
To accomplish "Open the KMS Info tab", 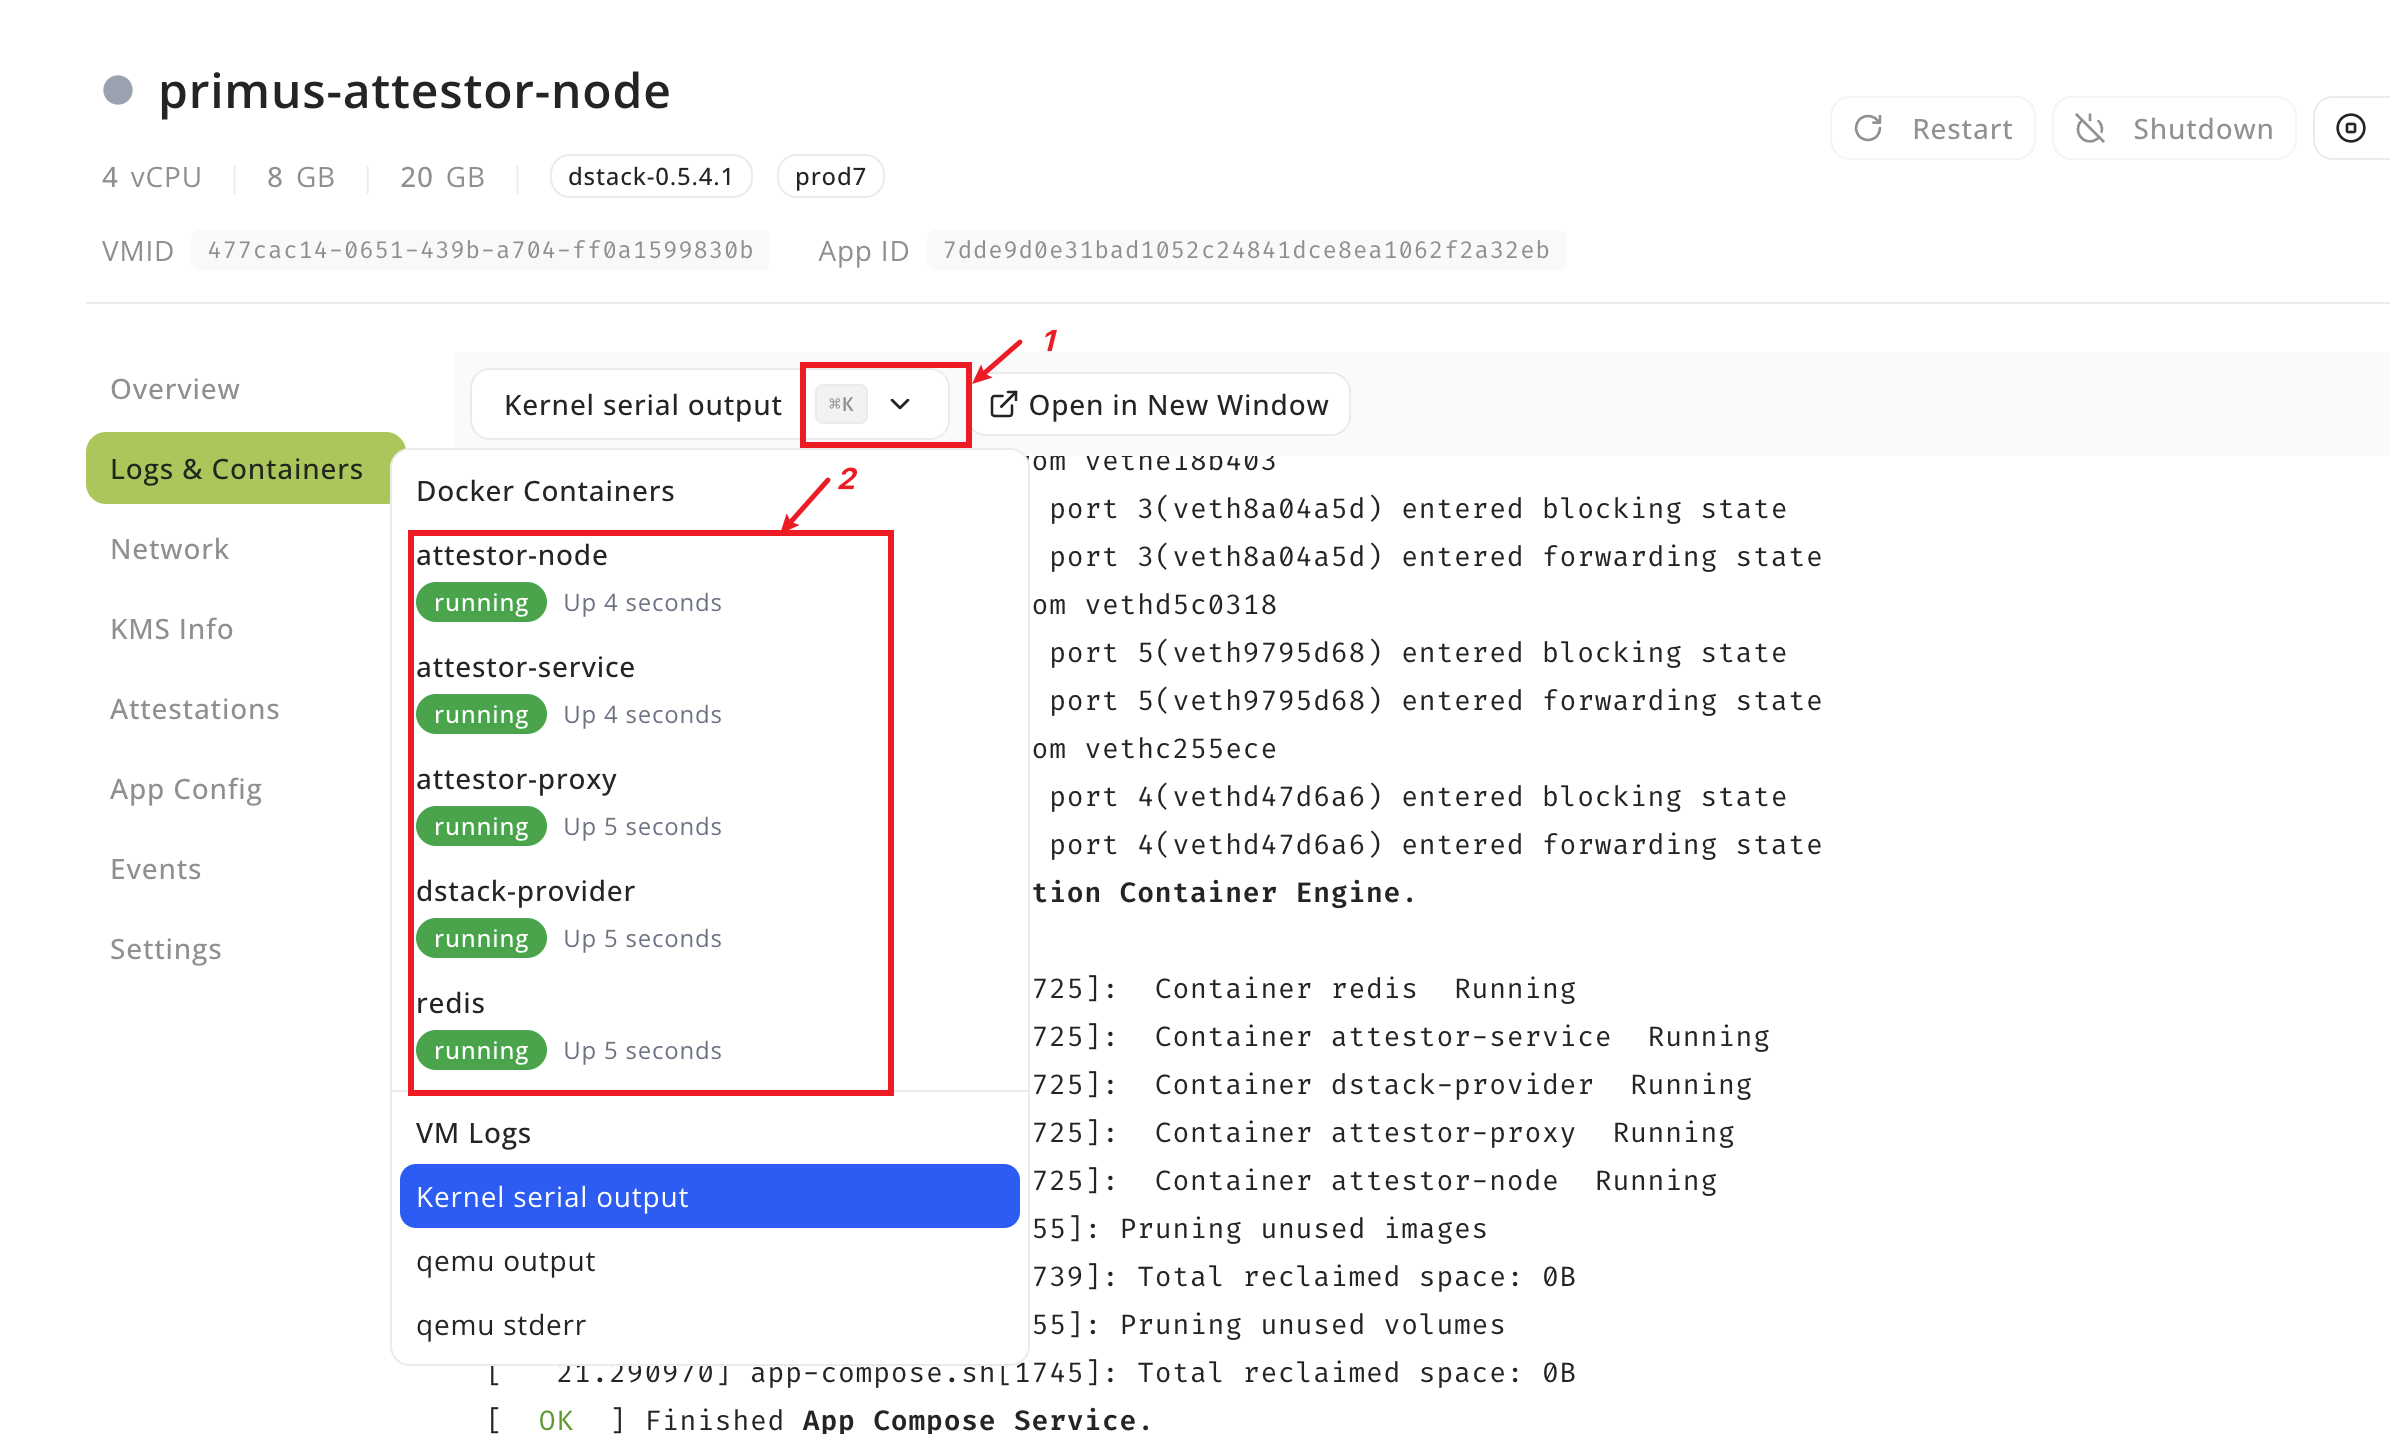I will (x=172, y=629).
